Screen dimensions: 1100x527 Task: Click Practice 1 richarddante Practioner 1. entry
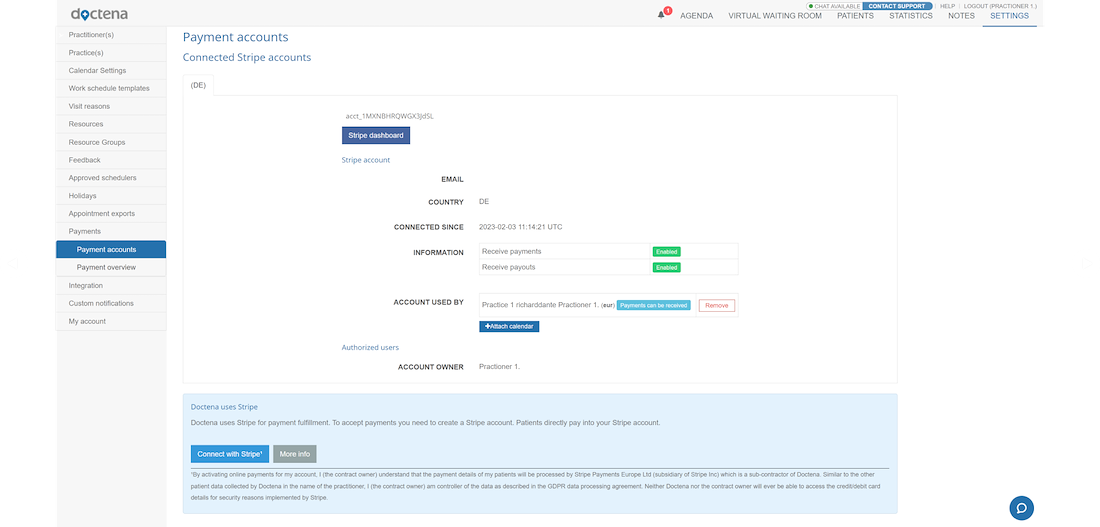point(540,305)
